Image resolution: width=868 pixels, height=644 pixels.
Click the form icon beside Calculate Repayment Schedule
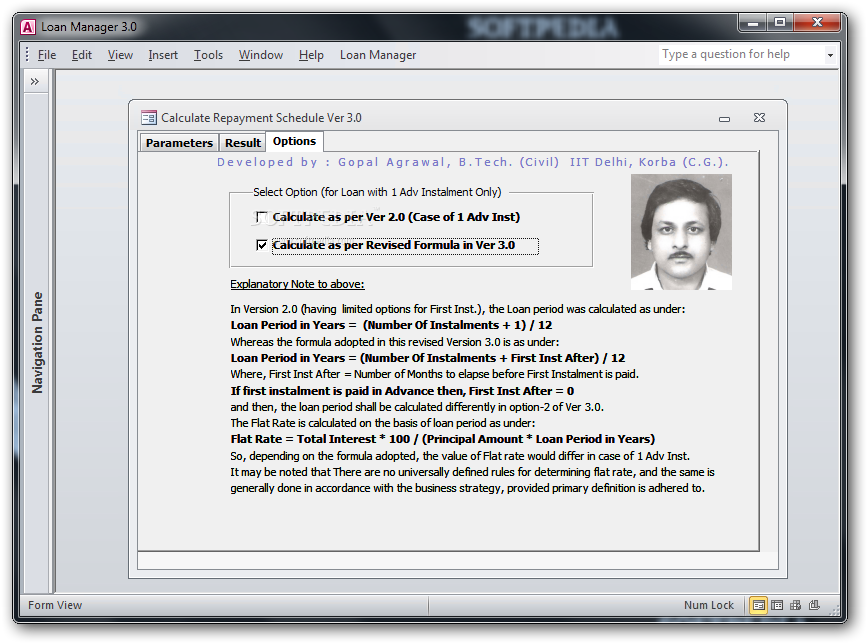[x=149, y=117]
